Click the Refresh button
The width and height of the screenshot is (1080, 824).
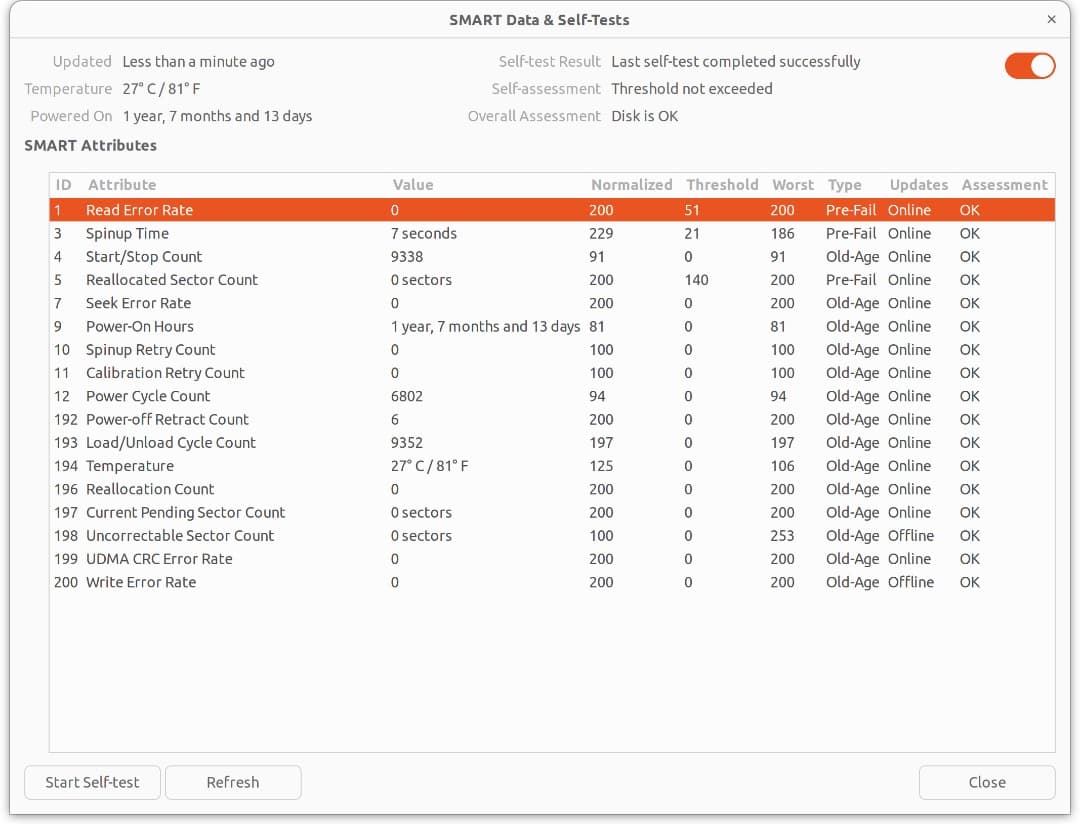coord(233,782)
